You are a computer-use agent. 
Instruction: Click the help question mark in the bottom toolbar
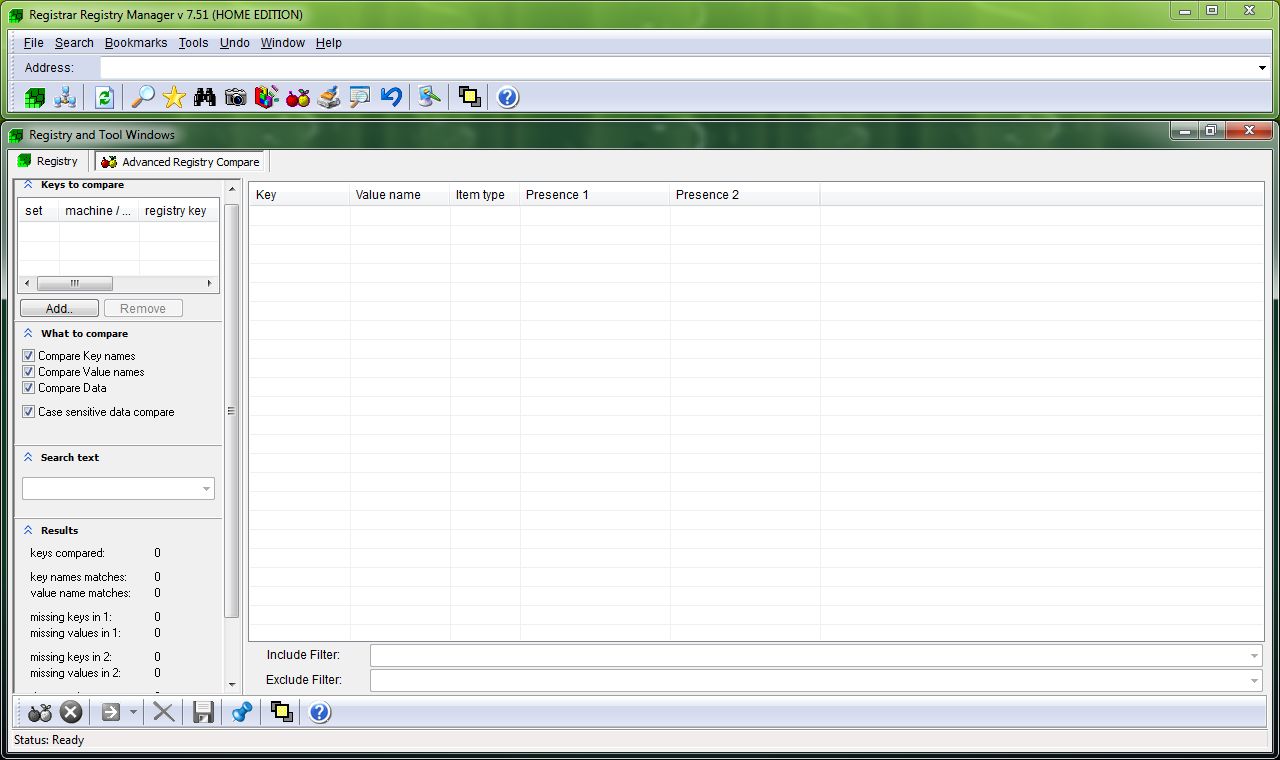point(320,712)
